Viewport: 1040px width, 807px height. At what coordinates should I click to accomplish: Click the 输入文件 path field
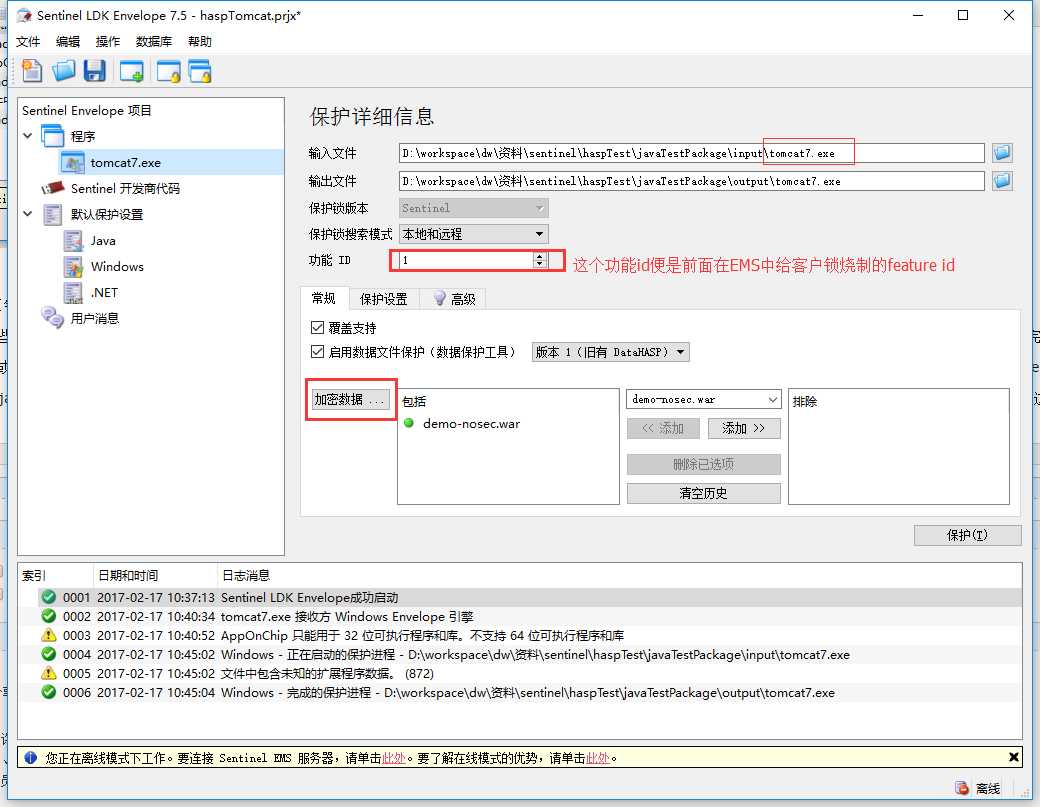(692, 153)
